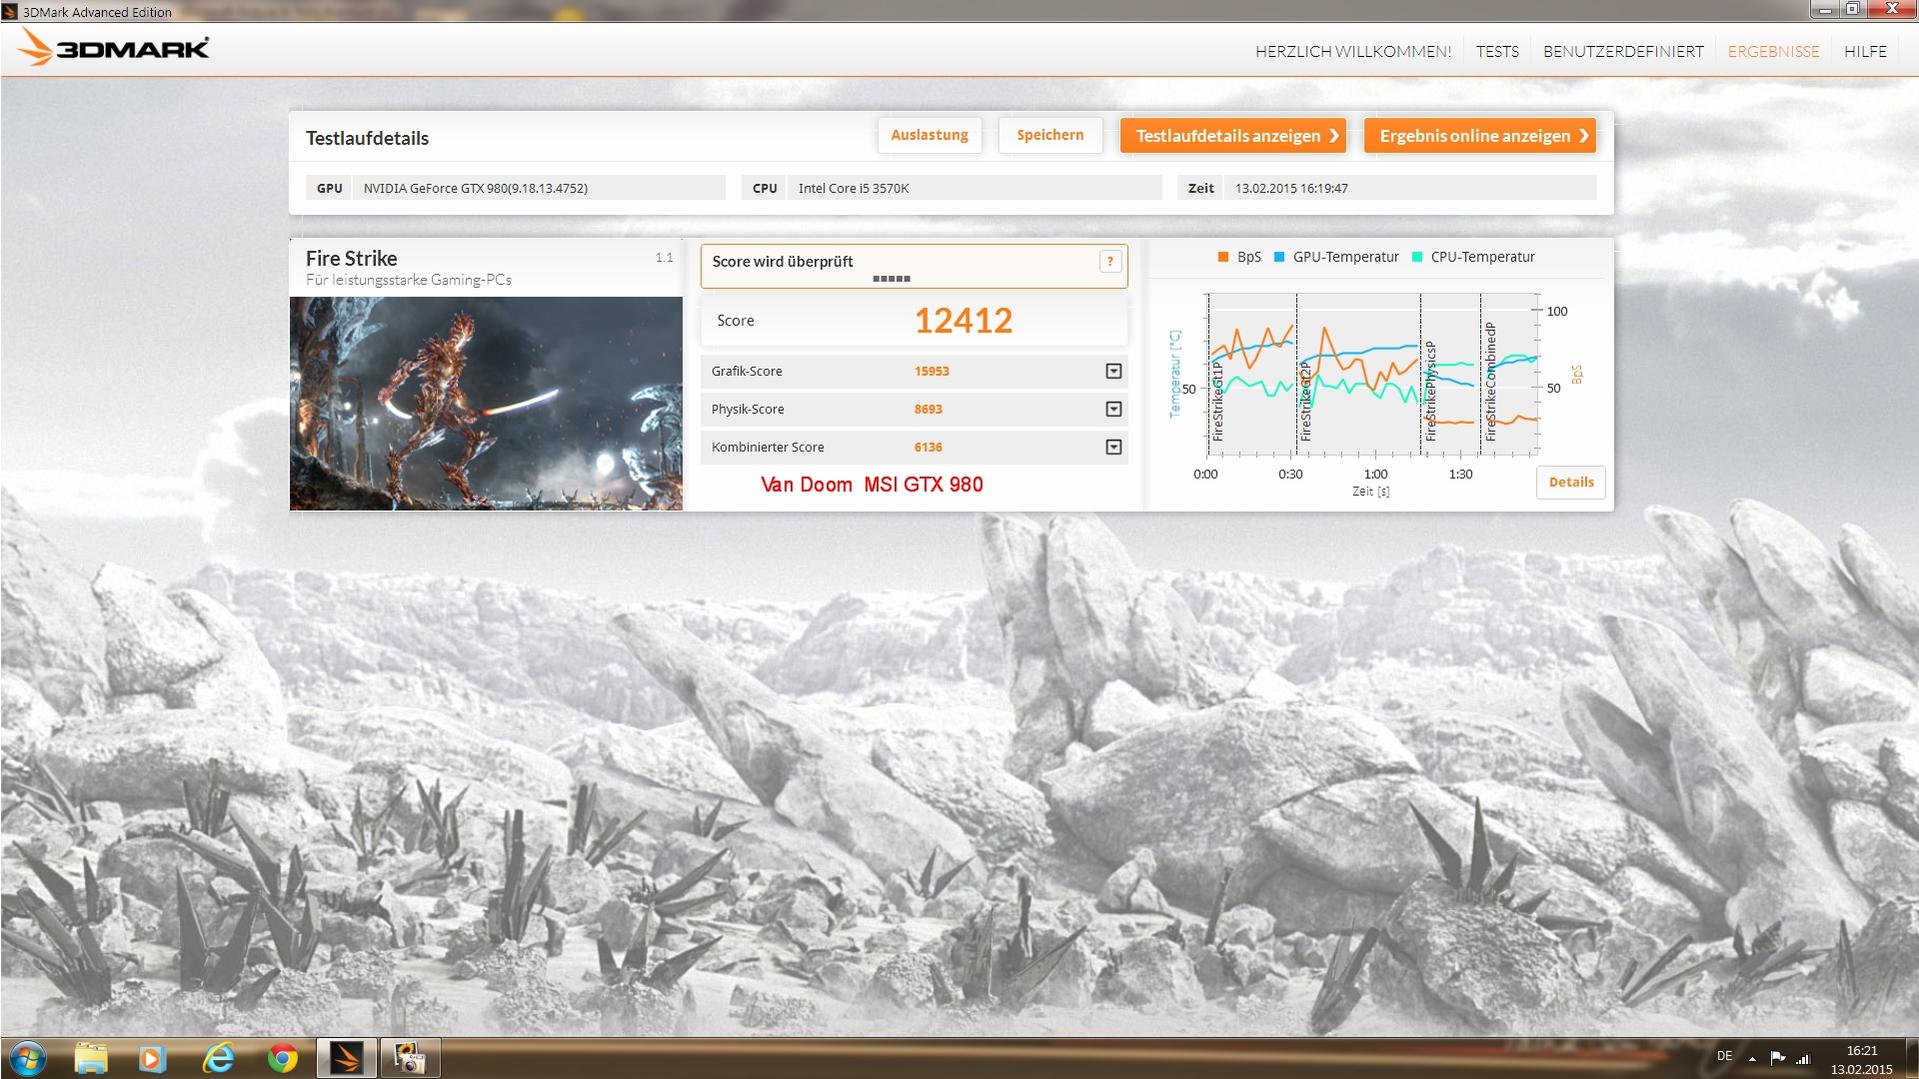Click BpS orange legend swatch
The width and height of the screenshot is (1919, 1079).
coord(1223,257)
